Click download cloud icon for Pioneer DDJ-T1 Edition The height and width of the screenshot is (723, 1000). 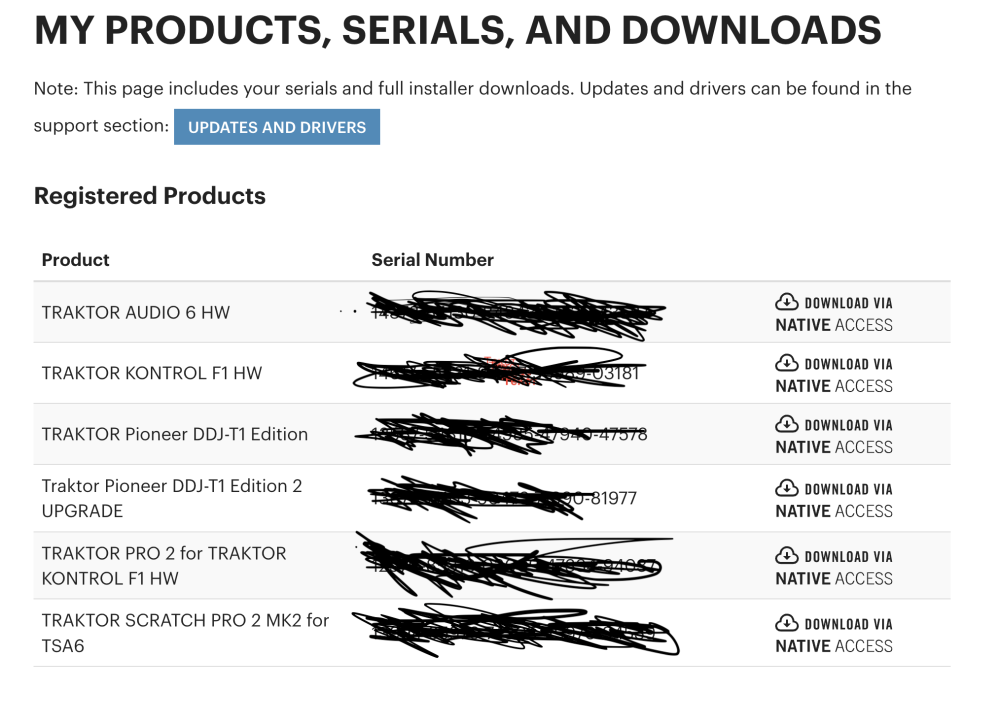click(x=786, y=424)
